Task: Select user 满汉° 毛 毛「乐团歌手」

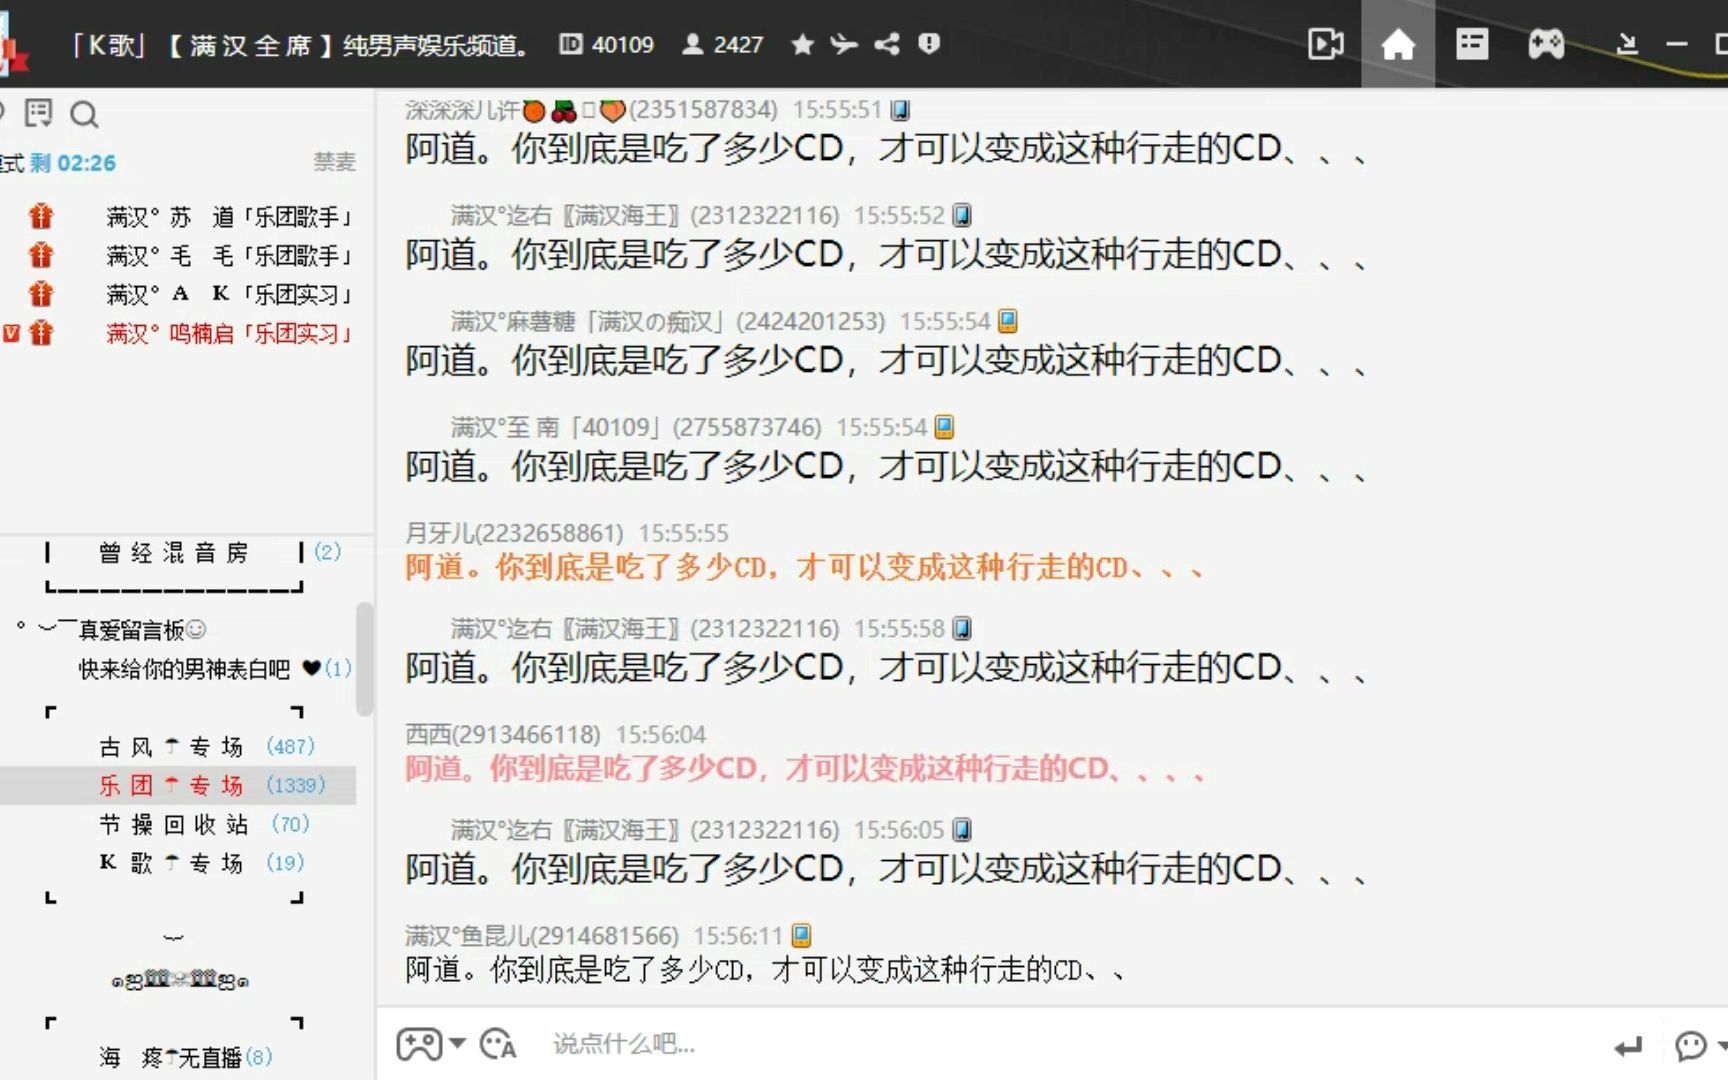Action: 230,256
